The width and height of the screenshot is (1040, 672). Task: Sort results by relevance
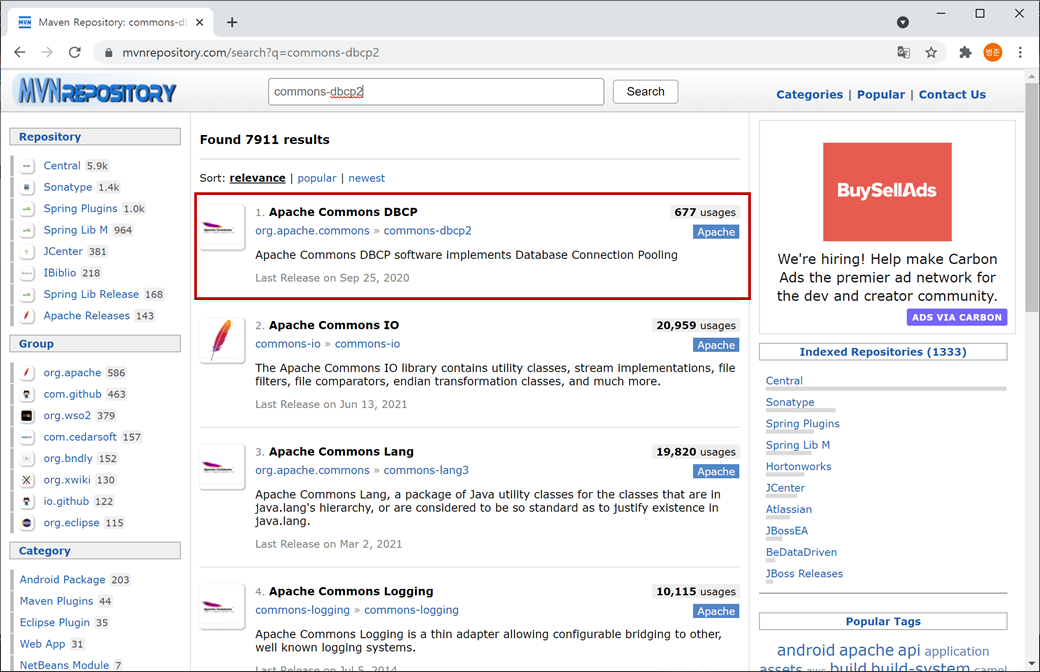coord(257,178)
